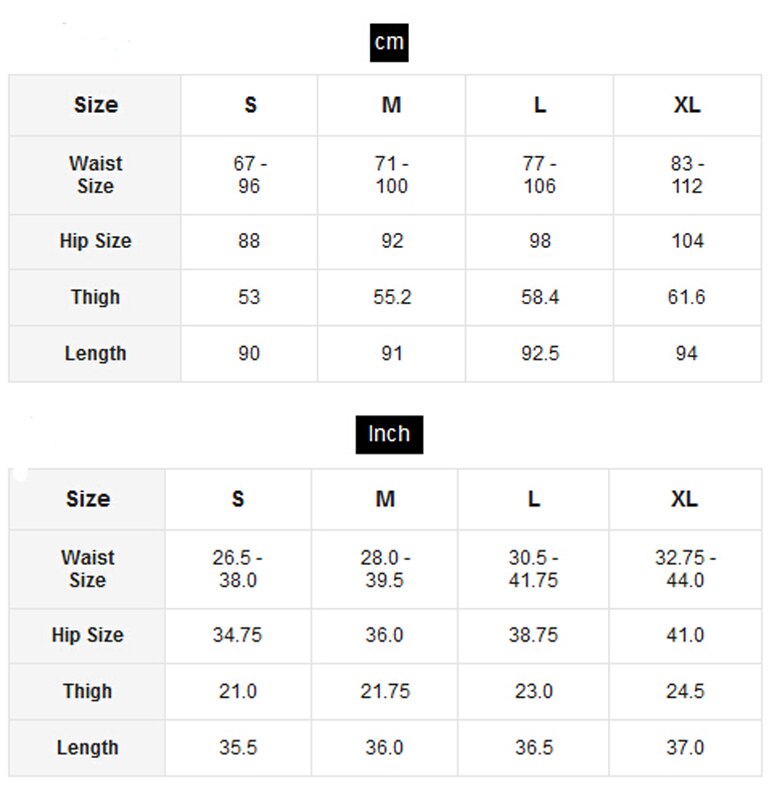This screenshot has height=788, width=769.
Task: Click the black cm unit label
Action: [x=389, y=42]
